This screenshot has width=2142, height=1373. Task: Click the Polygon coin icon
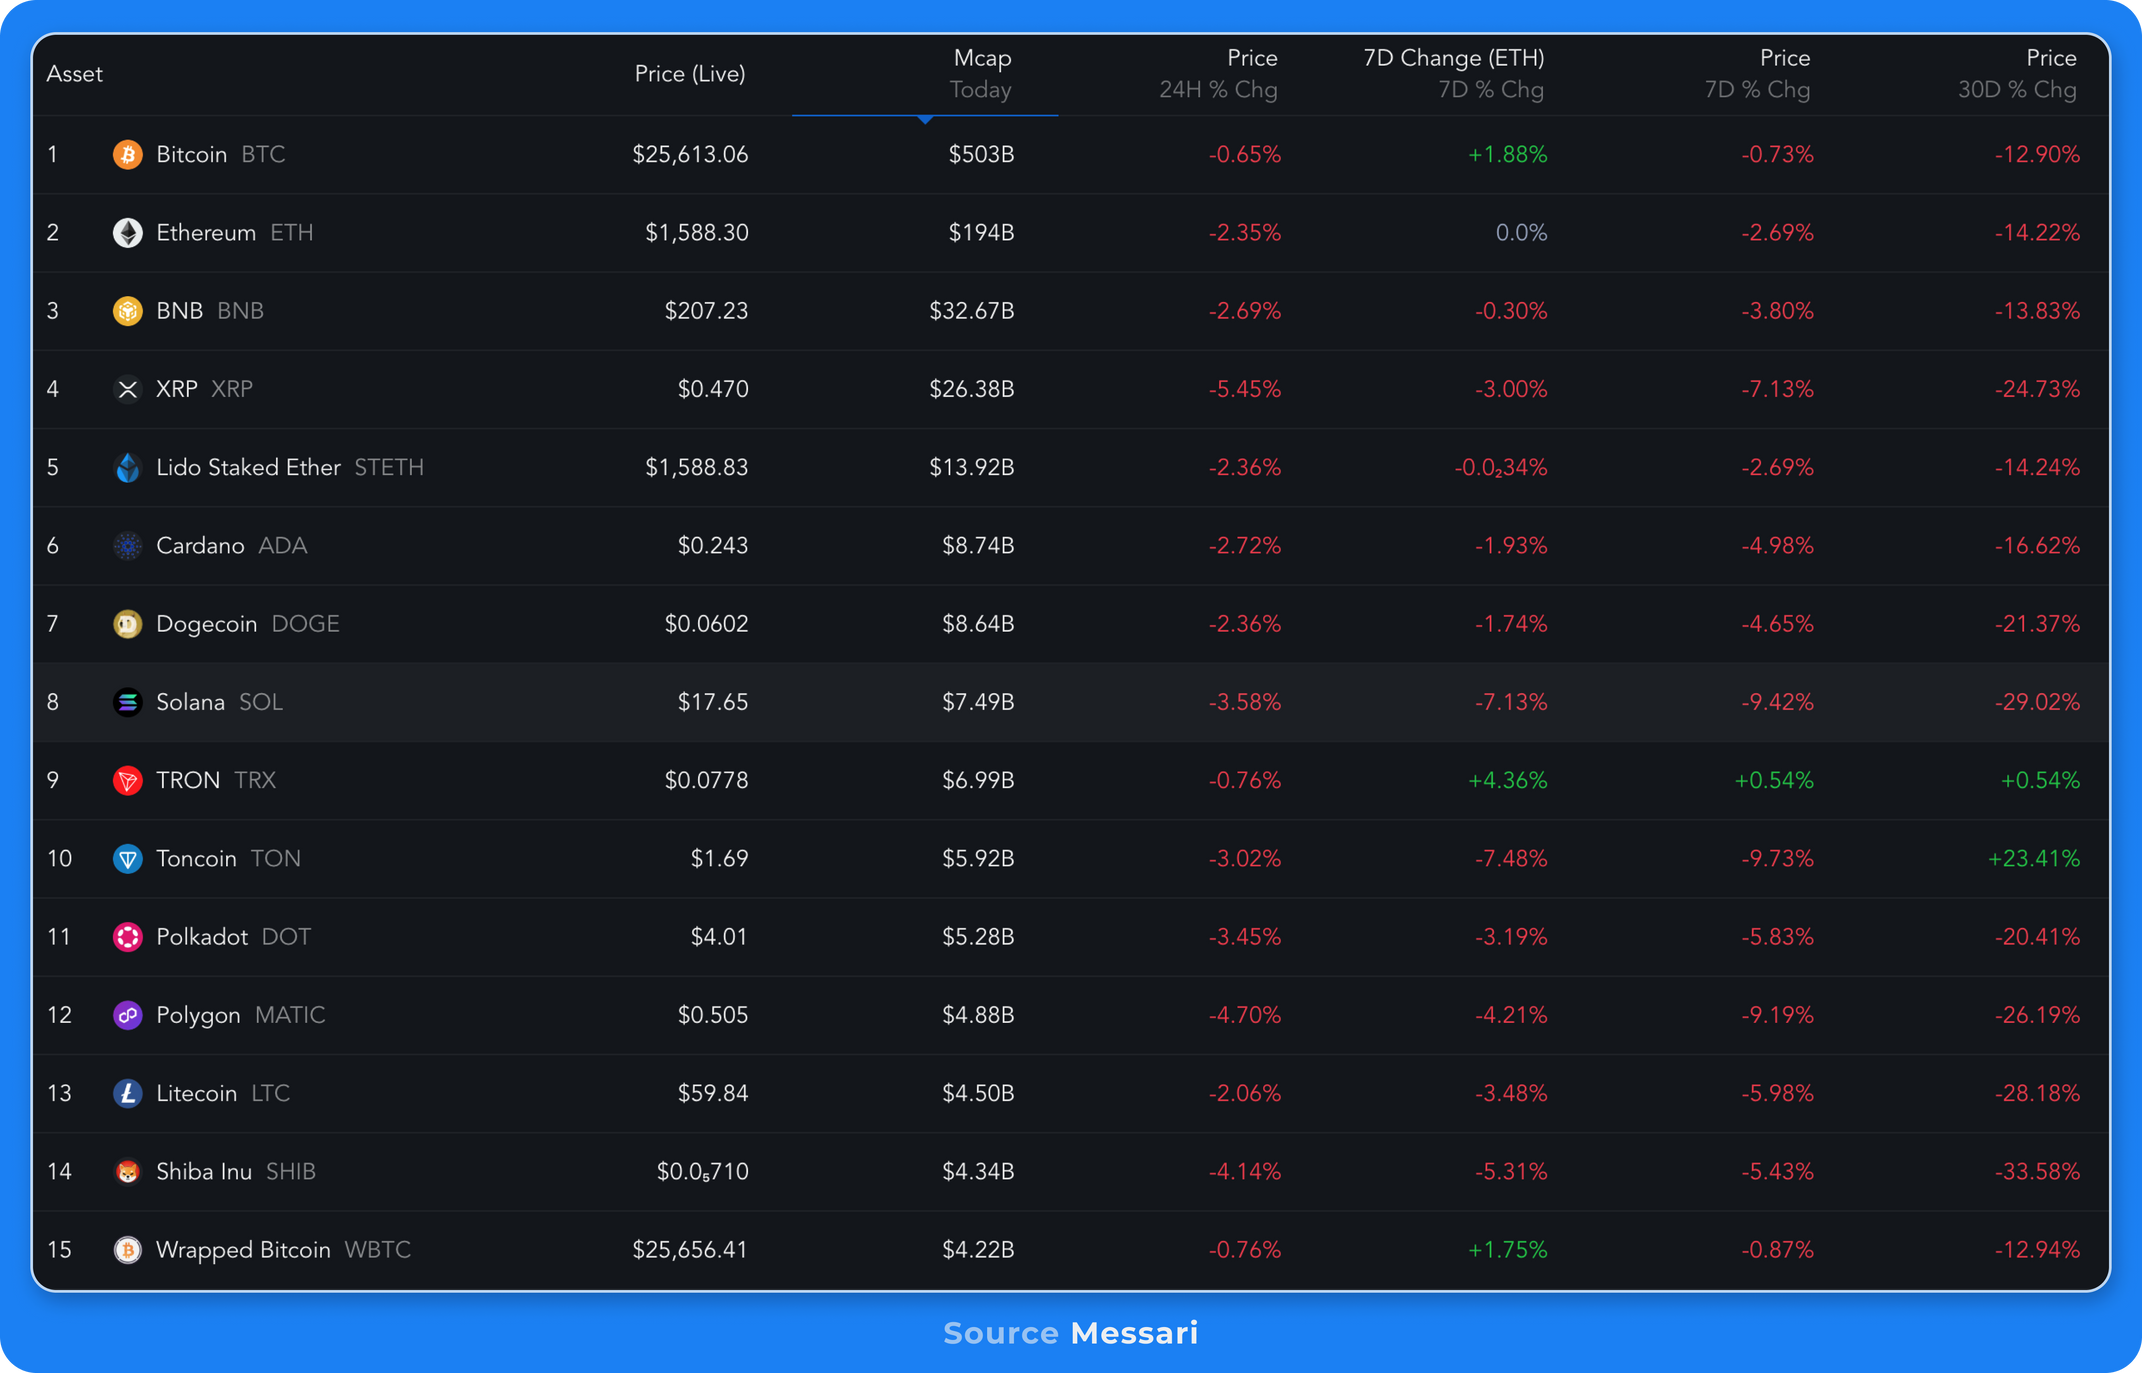coord(127,1015)
